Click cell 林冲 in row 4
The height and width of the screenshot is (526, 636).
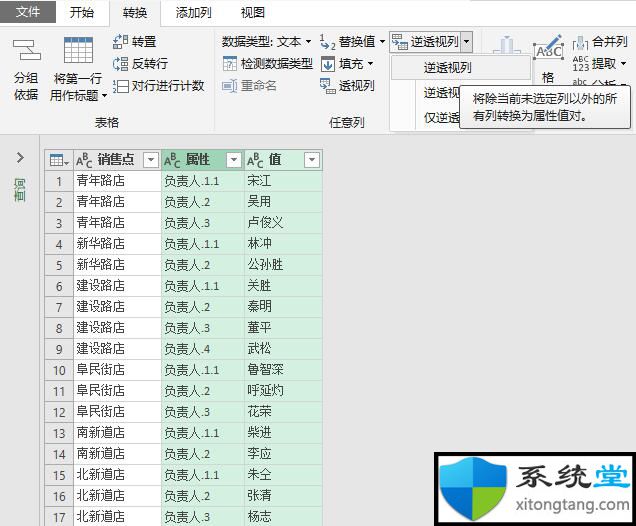point(283,244)
